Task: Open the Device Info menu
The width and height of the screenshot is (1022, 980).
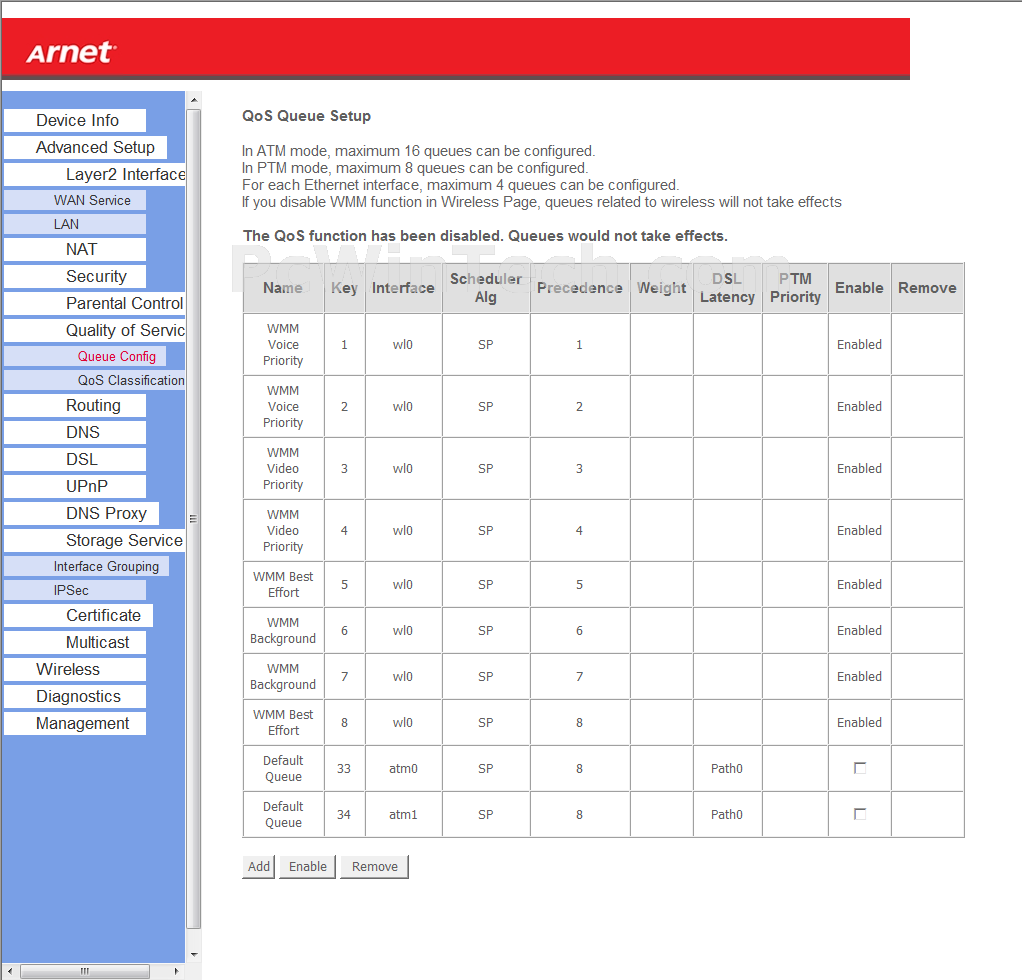Action: pyautogui.click(x=77, y=121)
